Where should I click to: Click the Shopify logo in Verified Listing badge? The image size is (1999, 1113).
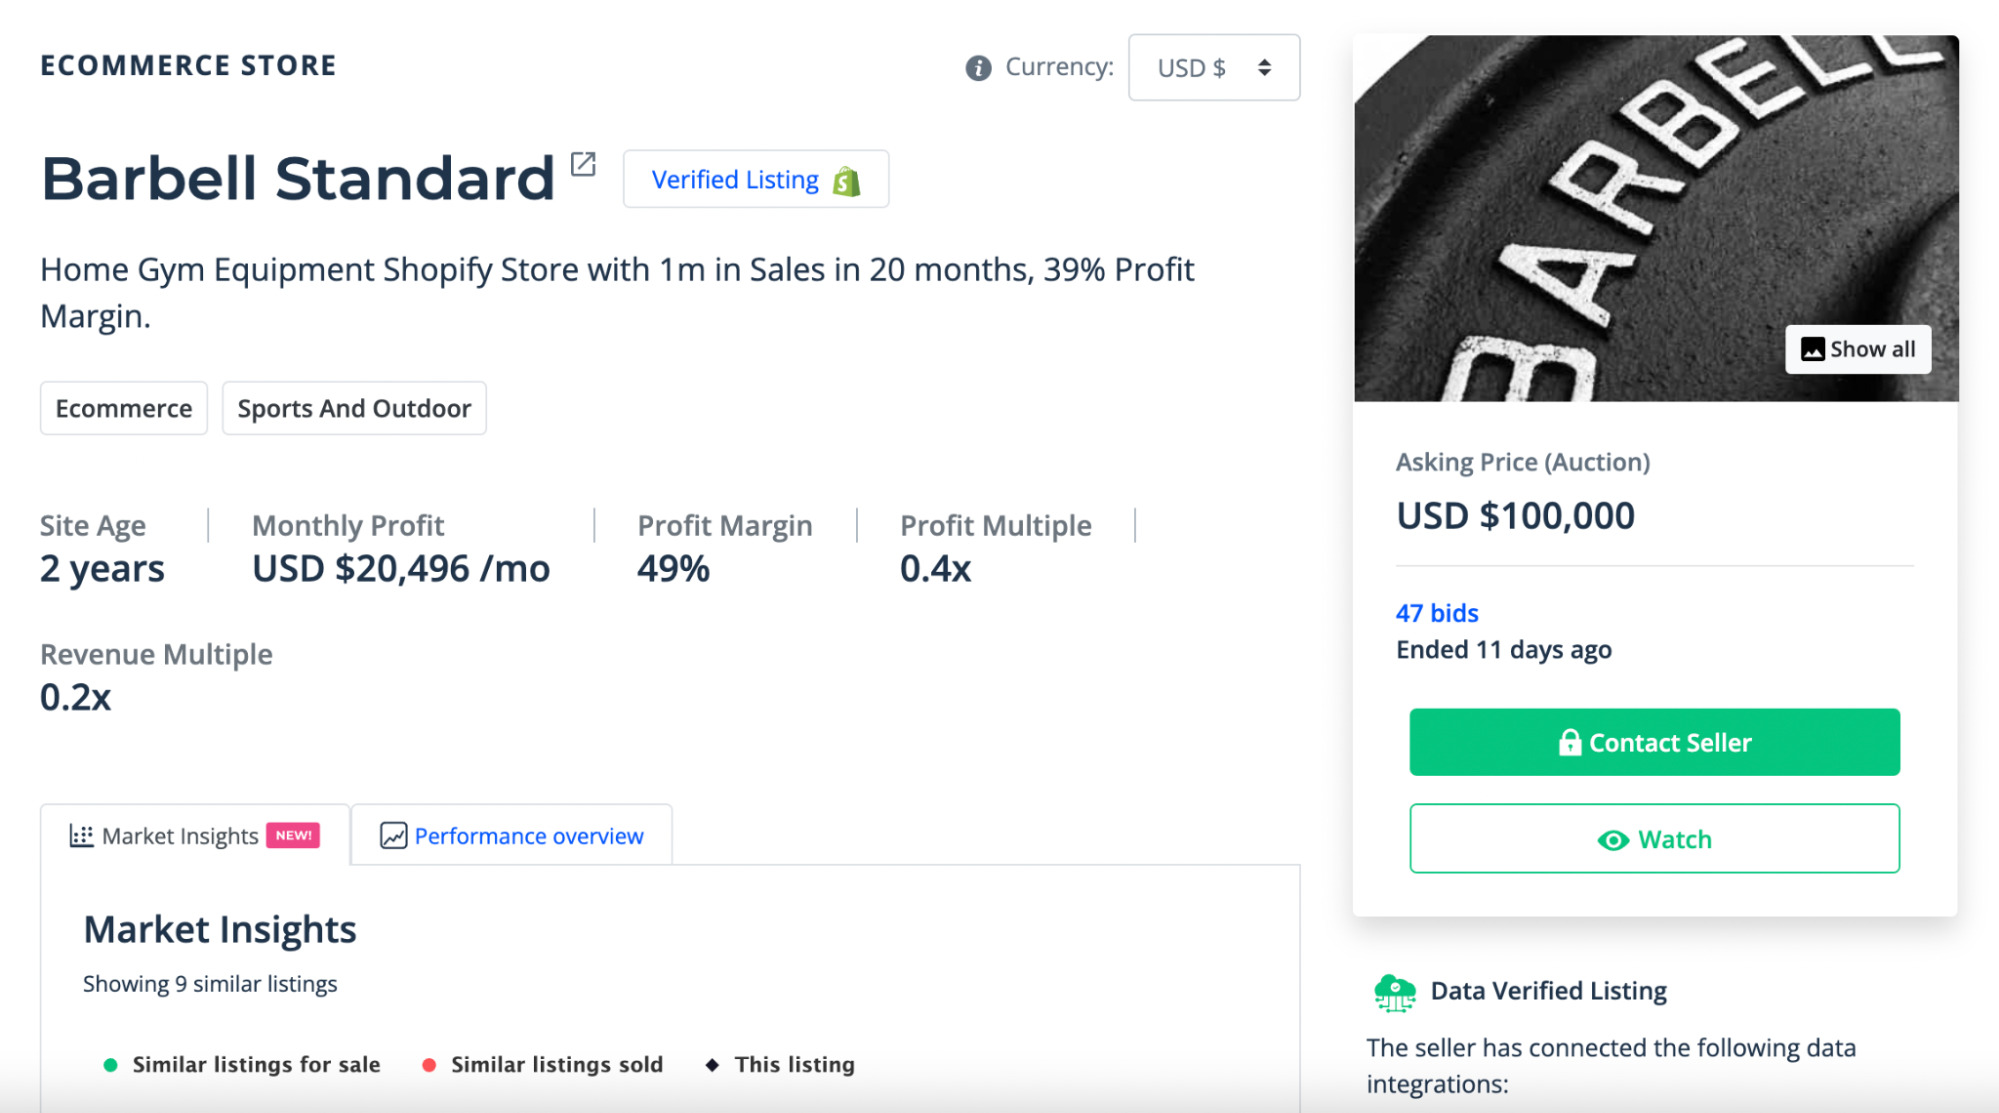coord(846,180)
